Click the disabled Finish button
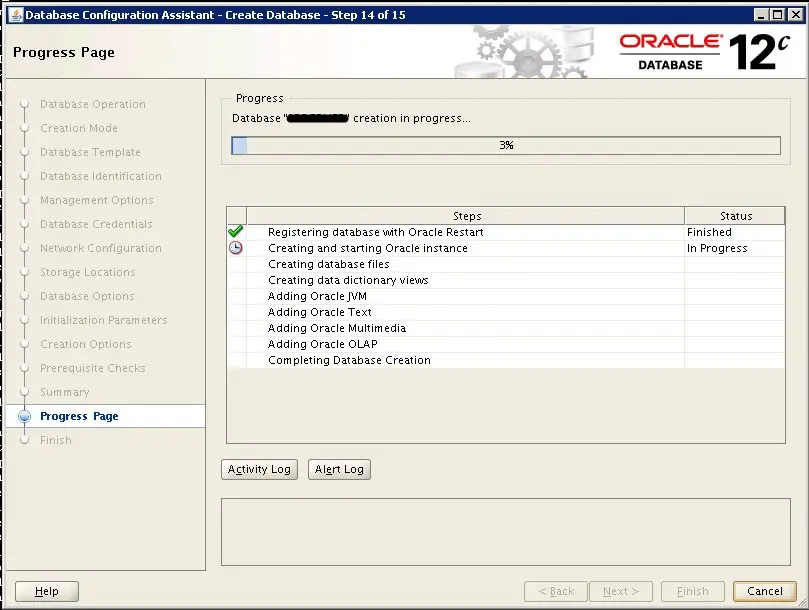Viewport: 809px width, 610px height. (692, 591)
